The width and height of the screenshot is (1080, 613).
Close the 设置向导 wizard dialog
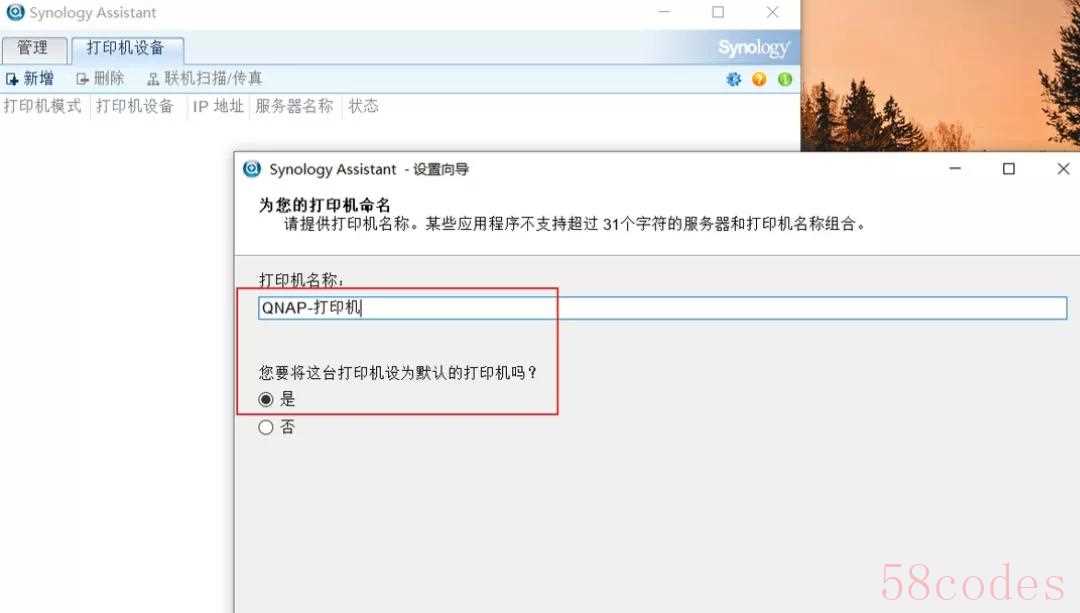coord(1063,169)
